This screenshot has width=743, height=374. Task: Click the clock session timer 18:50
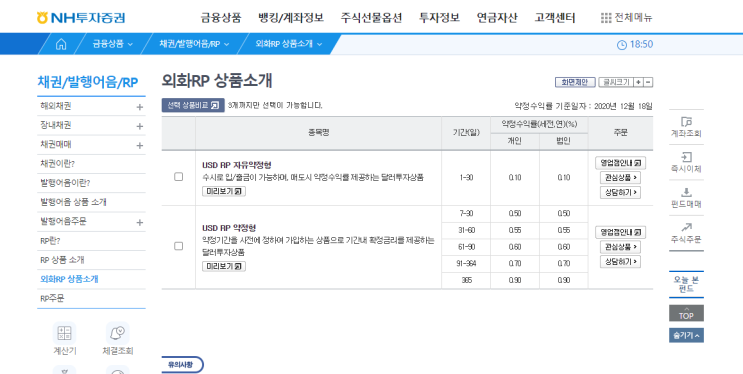pyautogui.click(x=635, y=45)
